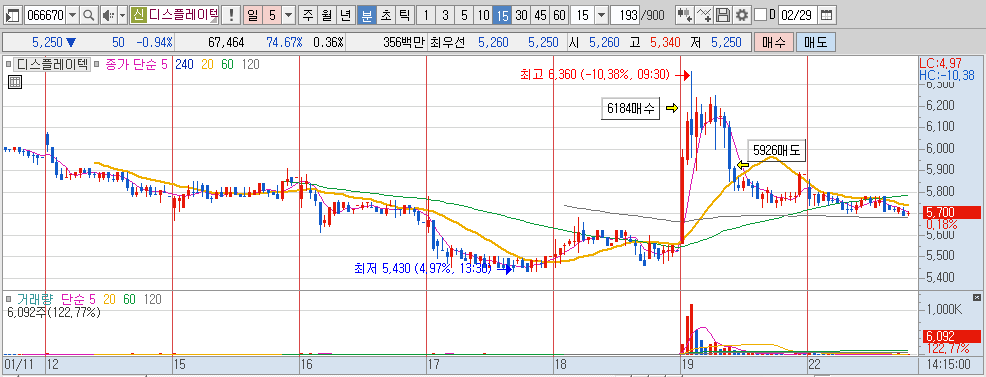Select 년 yearly chart period
986x377 pixels.
coord(345,15)
